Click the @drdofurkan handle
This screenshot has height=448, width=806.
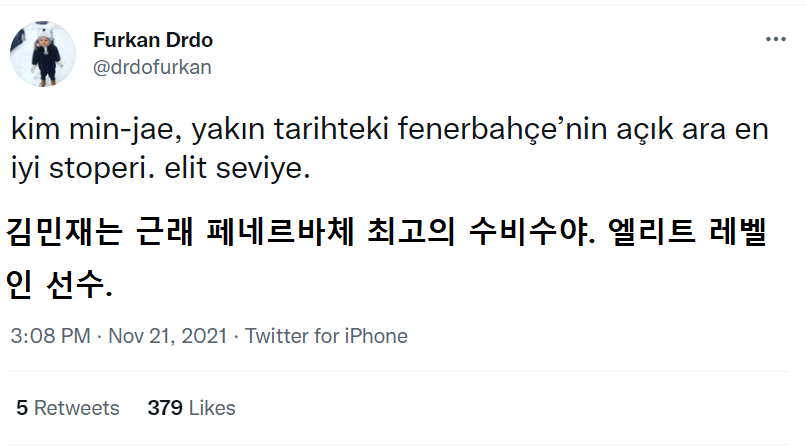point(151,67)
